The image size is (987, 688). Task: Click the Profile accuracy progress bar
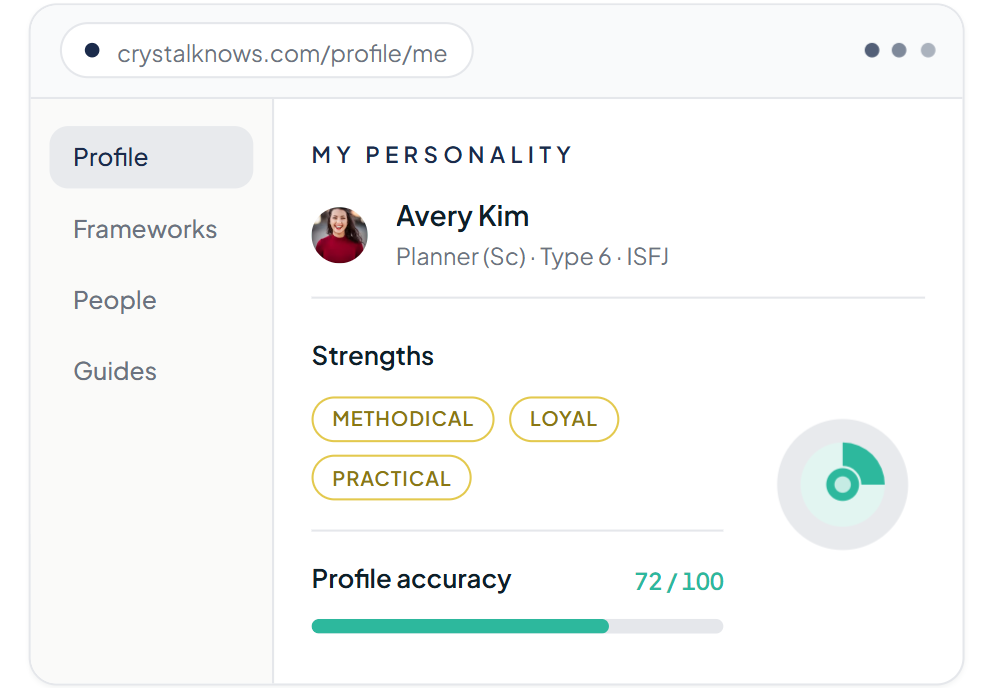pyautogui.click(x=517, y=626)
